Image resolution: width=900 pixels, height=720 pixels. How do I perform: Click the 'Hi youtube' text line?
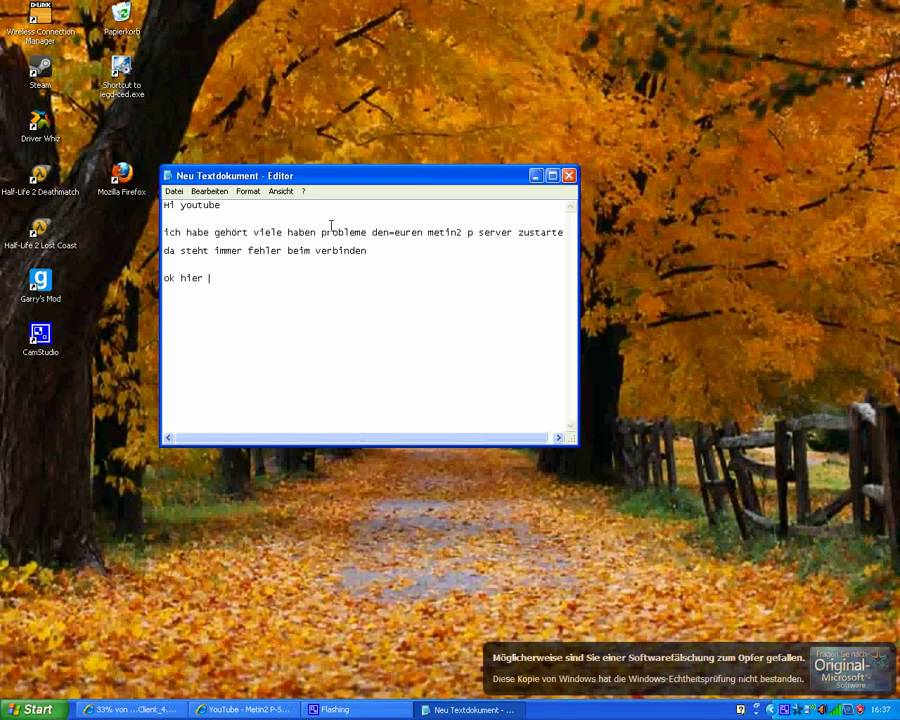[x=192, y=206]
